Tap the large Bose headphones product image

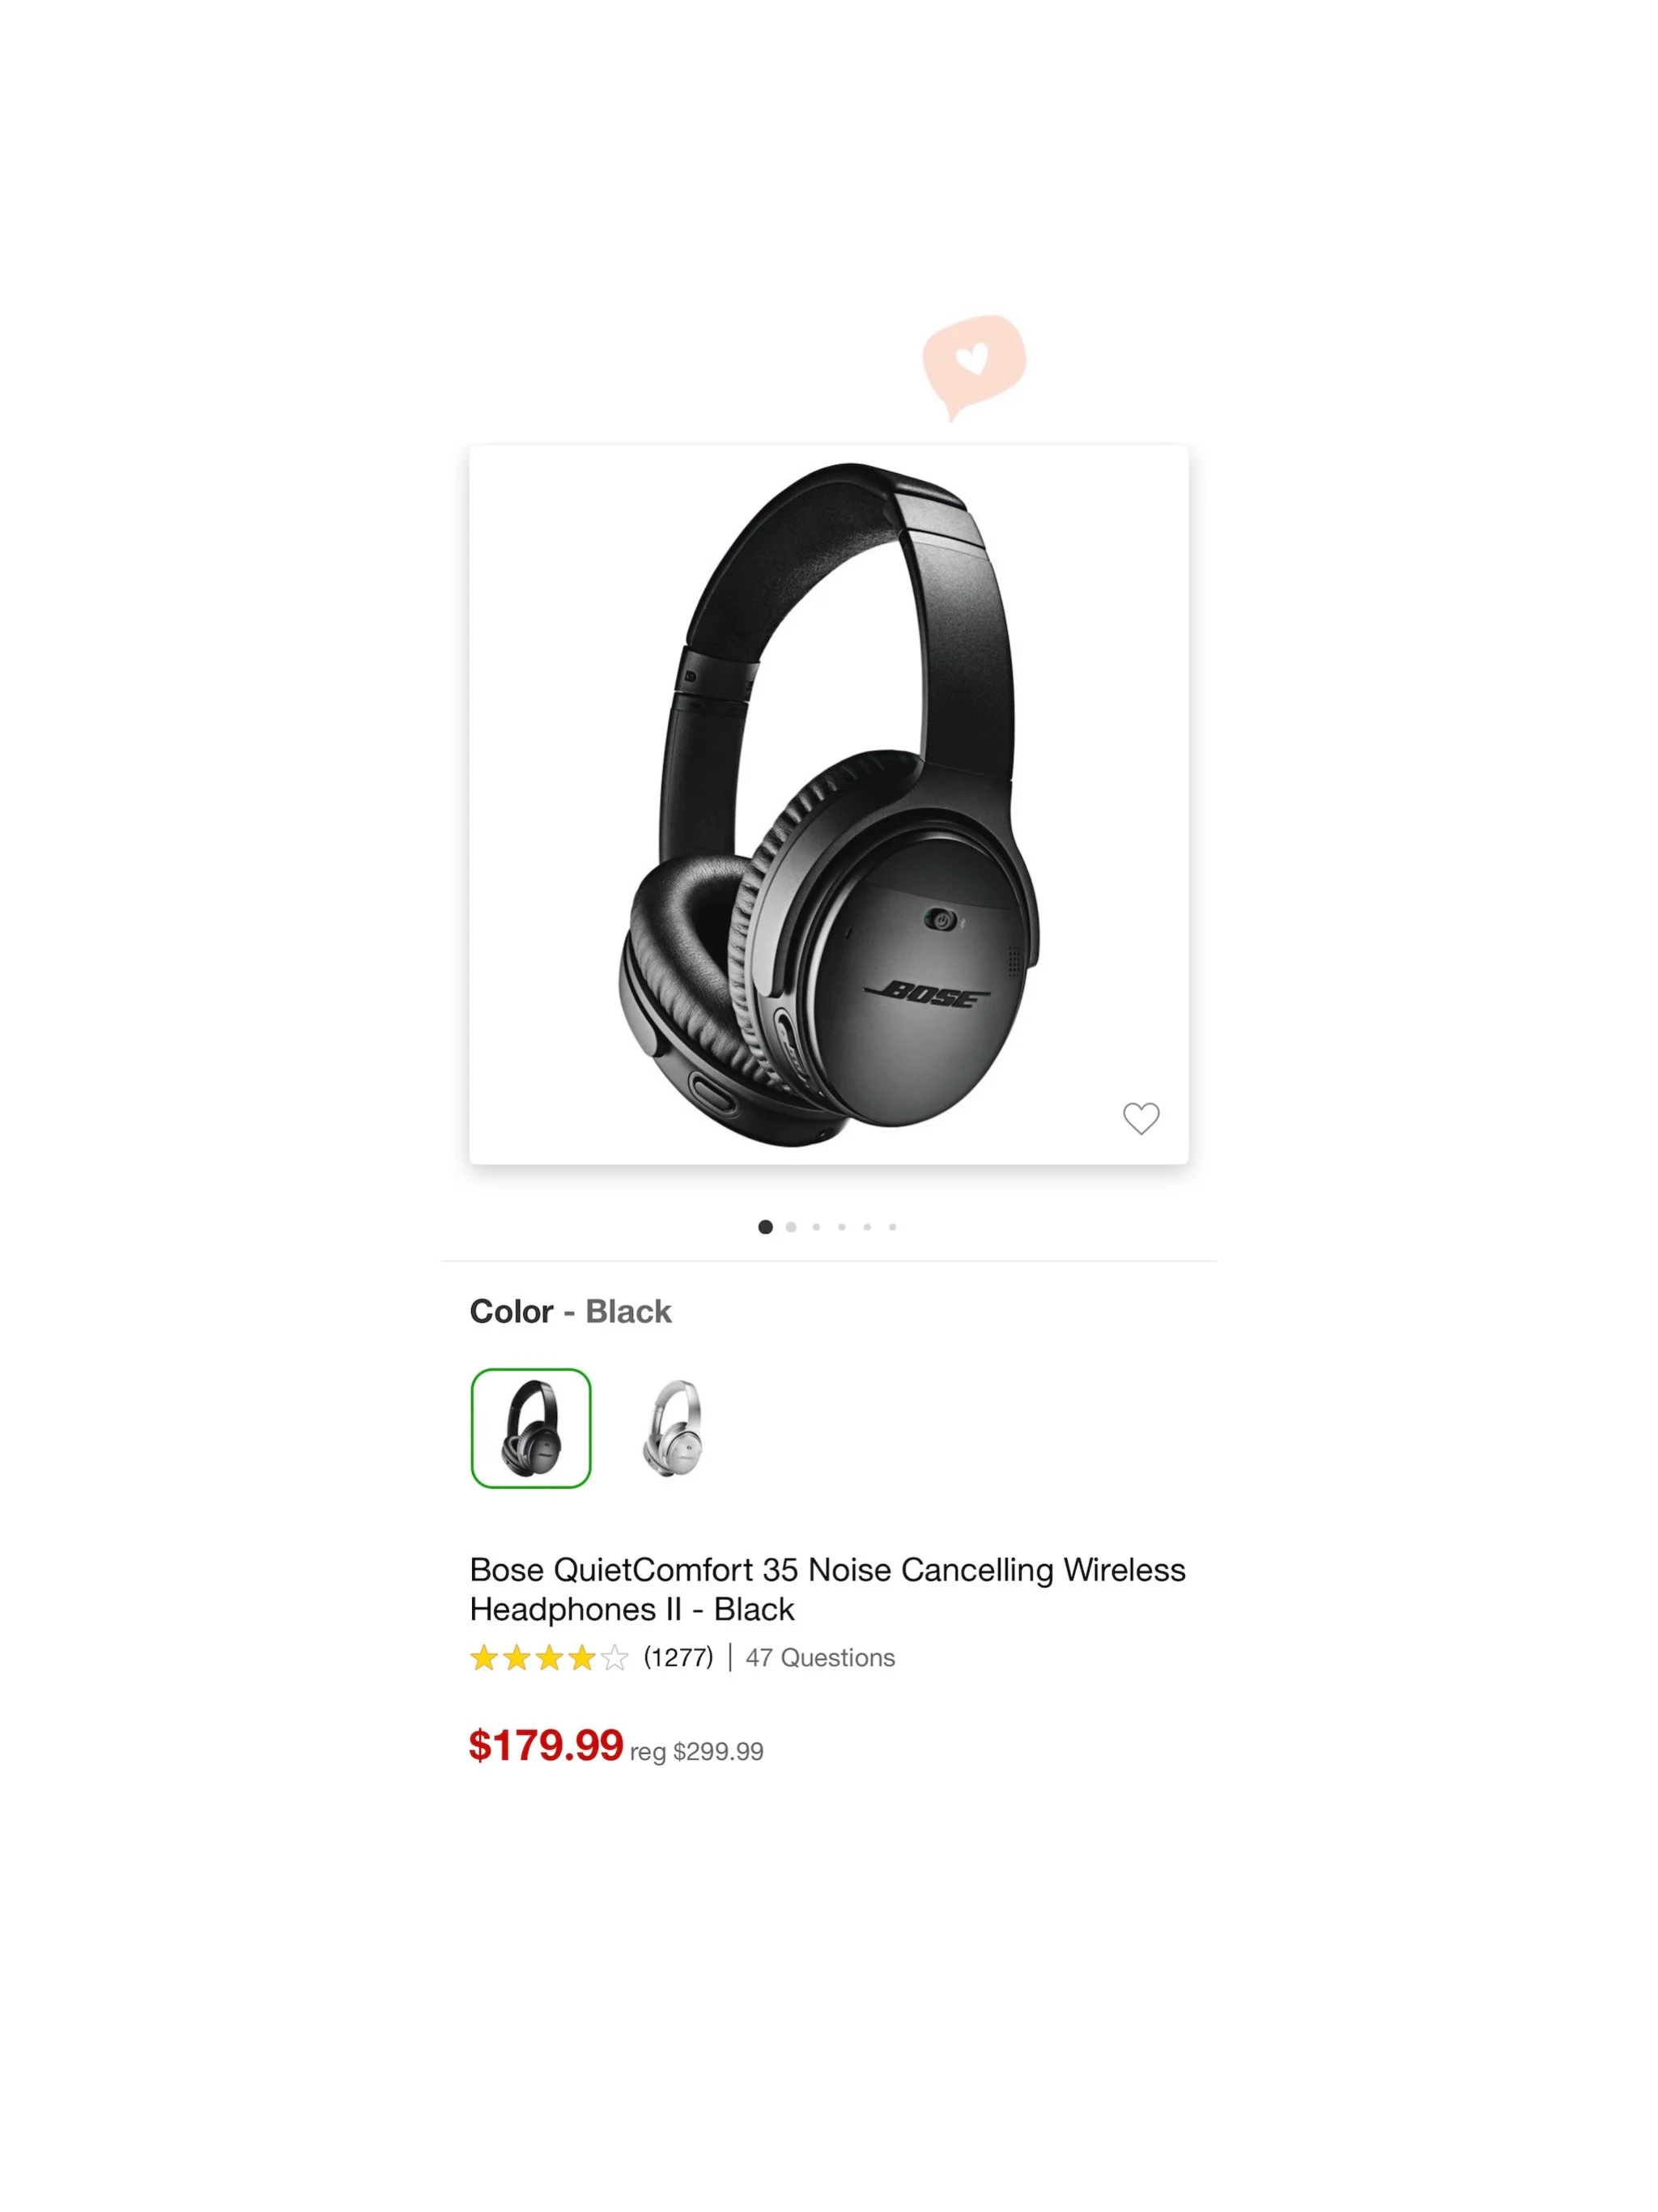pos(829,805)
